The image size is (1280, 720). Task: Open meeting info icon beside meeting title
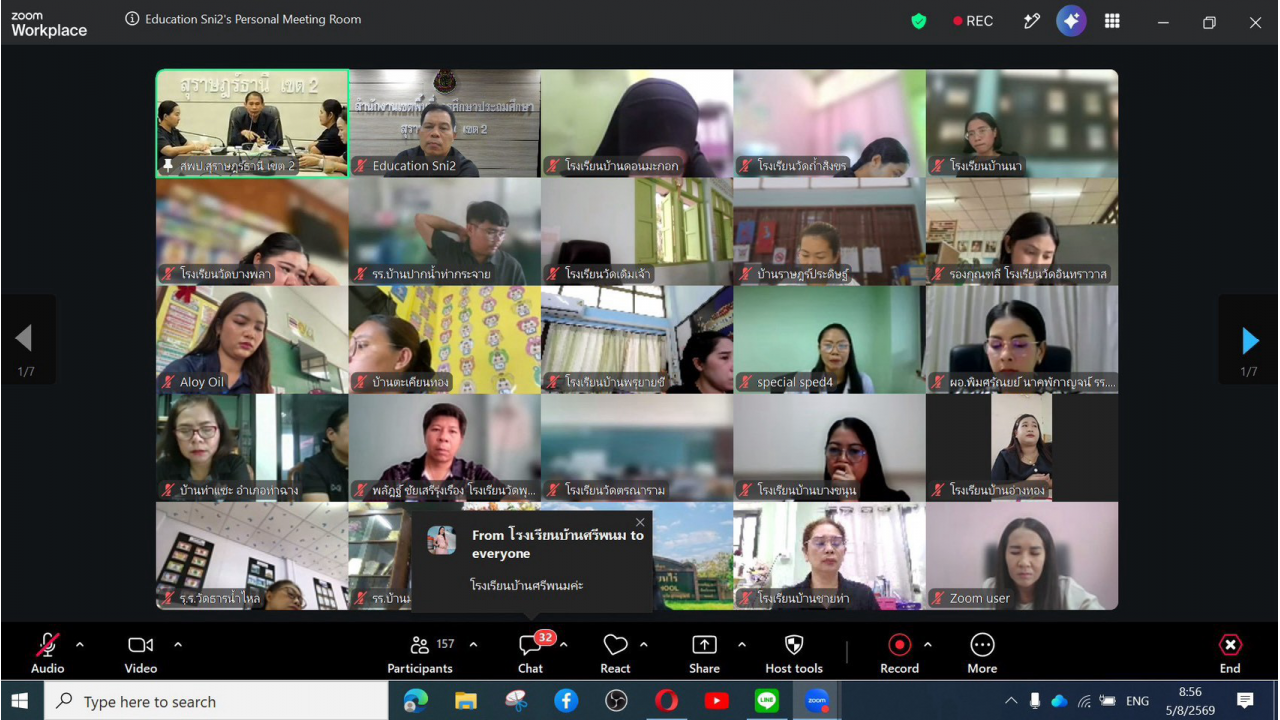(x=132, y=19)
